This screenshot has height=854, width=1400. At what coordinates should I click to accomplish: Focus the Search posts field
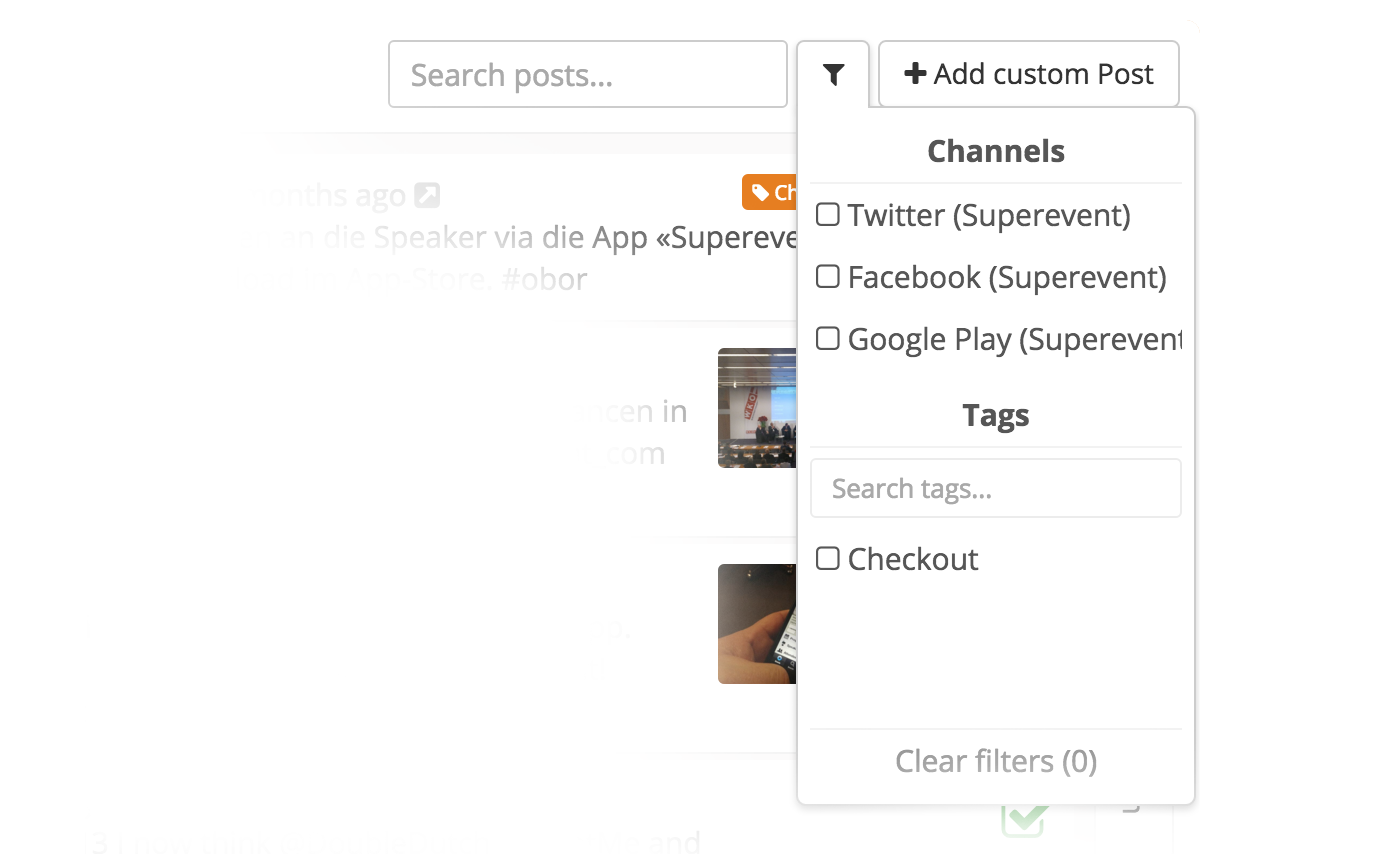588,74
